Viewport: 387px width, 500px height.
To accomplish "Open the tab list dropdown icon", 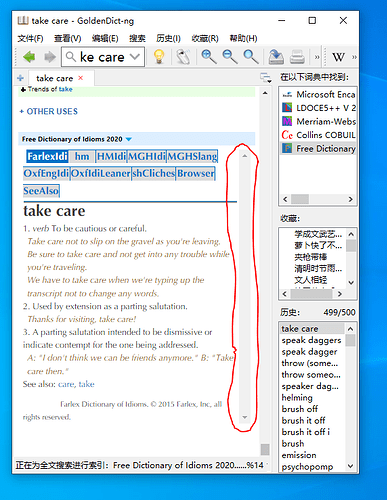I will coord(266,78).
